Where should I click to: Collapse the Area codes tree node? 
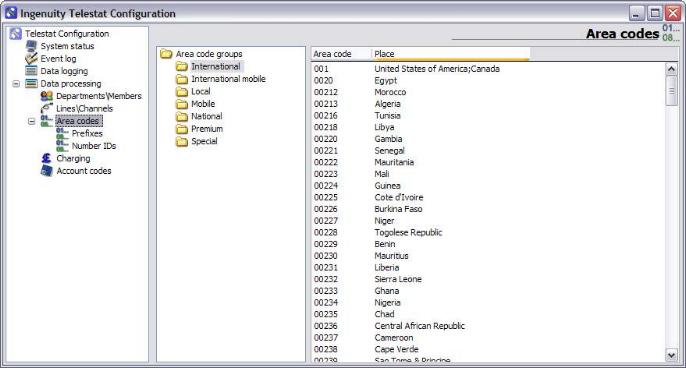[x=32, y=121]
